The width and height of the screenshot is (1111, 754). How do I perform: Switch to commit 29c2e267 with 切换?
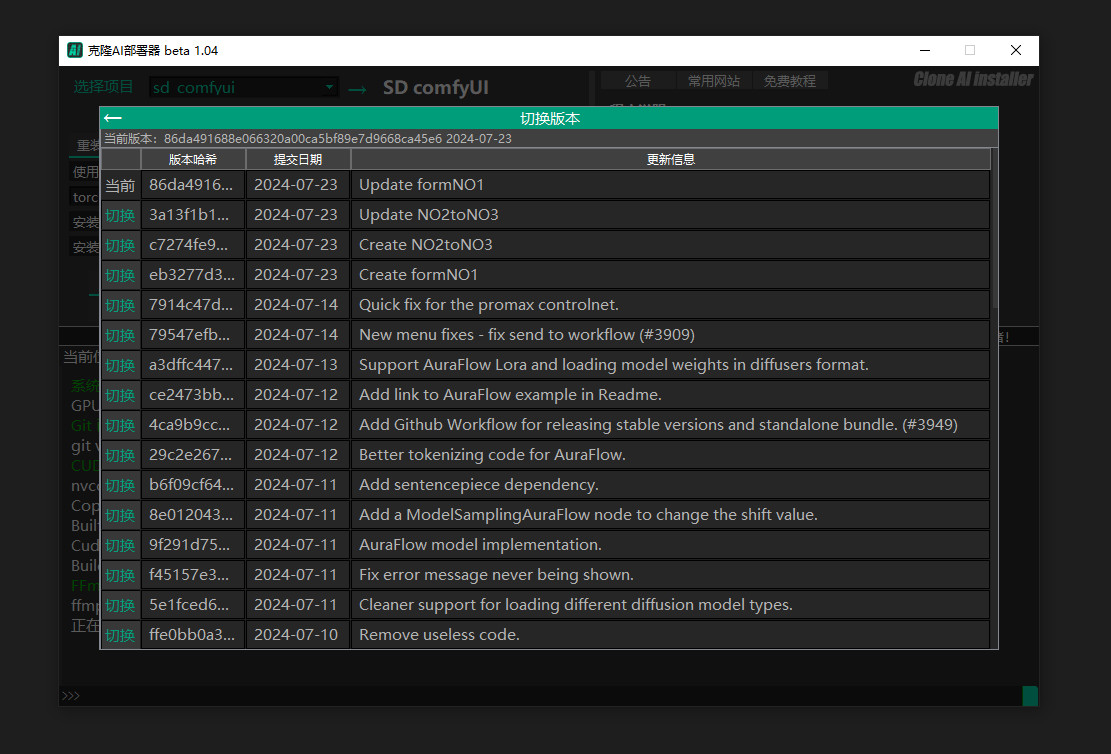tap(120, 455)
